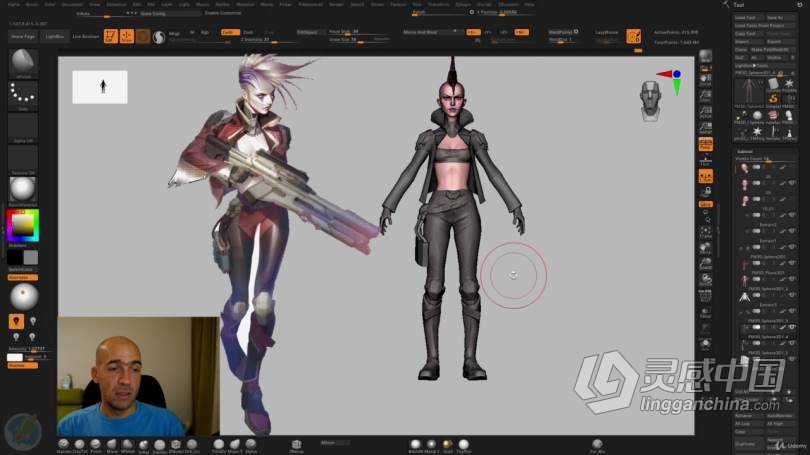Click BPR render icon on right shelf
Image resolution: width=810 pixels, height=455 pixels.
[x=705, y=56]
